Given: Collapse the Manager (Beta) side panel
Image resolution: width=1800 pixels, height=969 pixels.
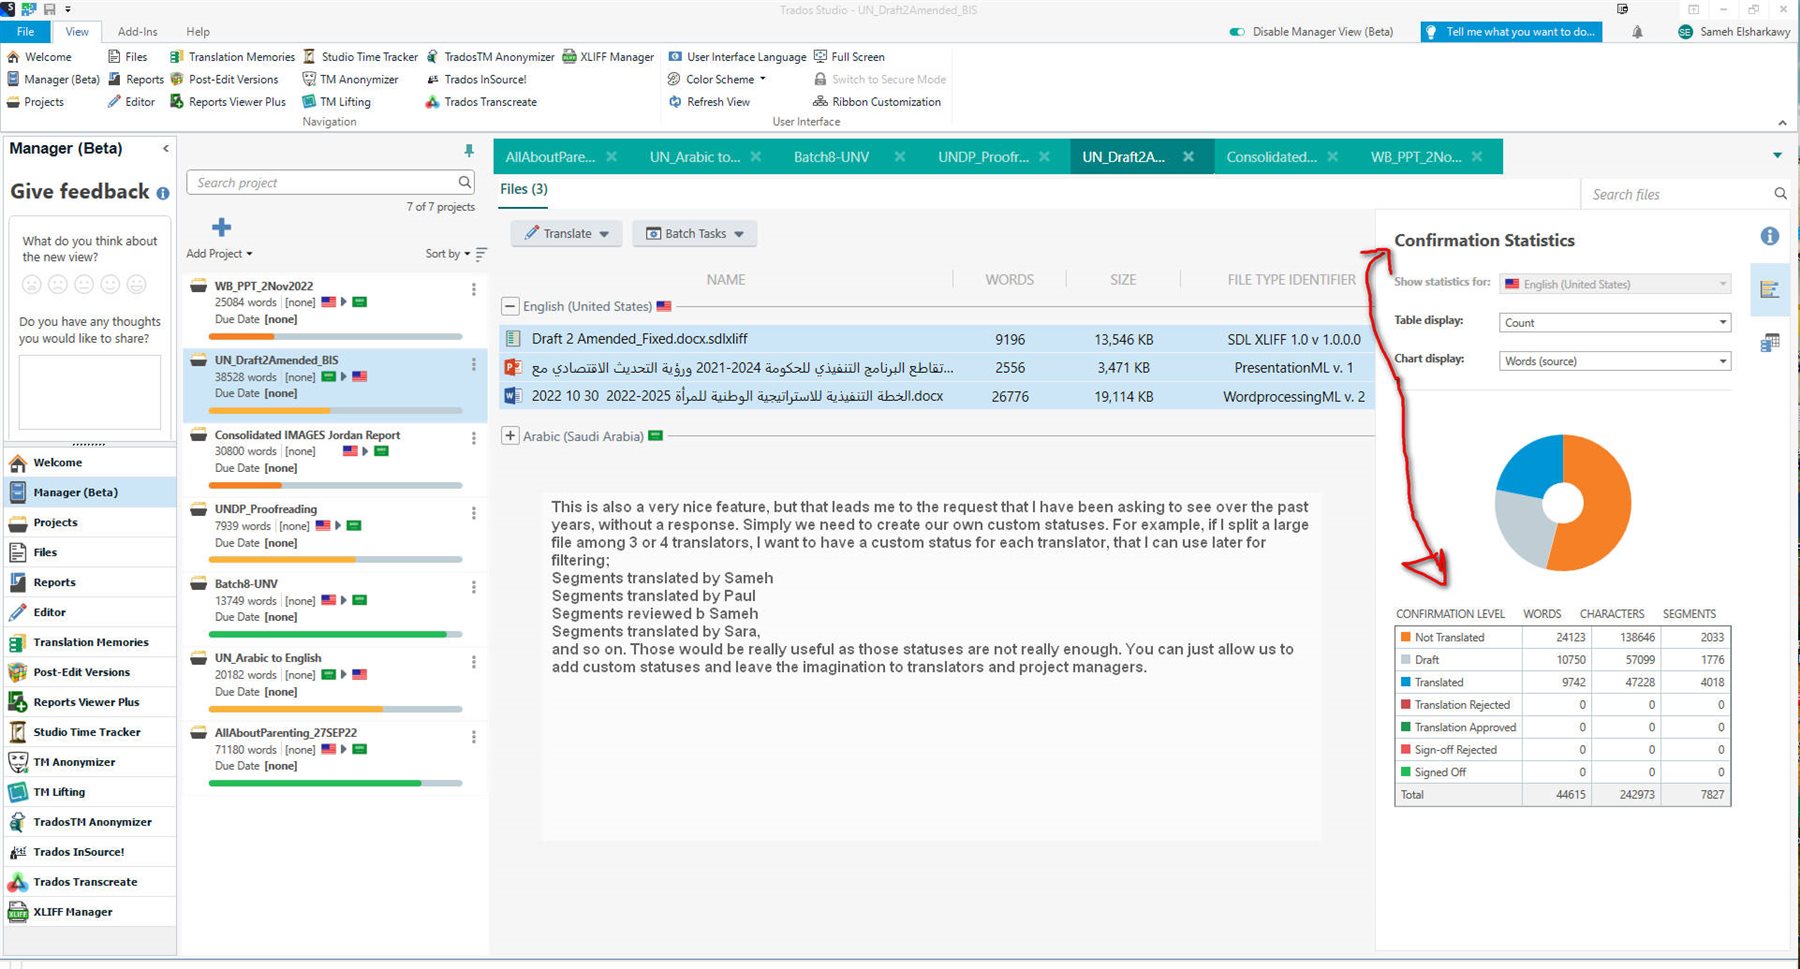Looking at the screenshot, I should pyautogui.click(x=166, y=149).
